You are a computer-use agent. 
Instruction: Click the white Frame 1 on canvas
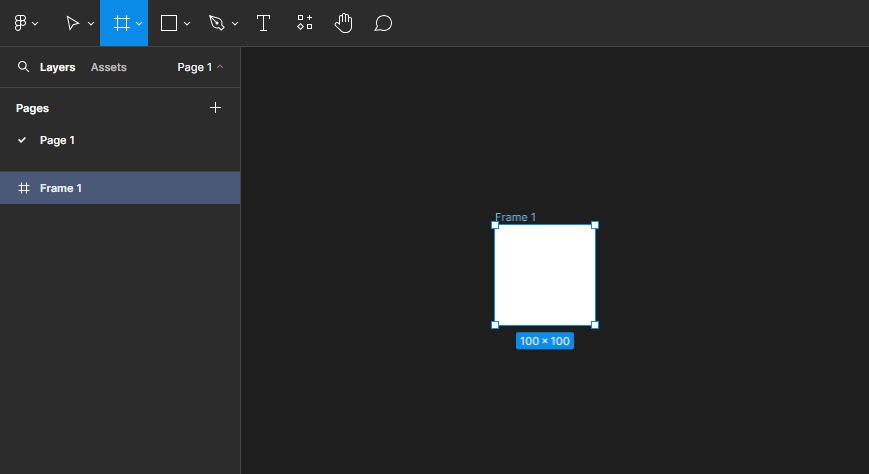pos(545,275)
